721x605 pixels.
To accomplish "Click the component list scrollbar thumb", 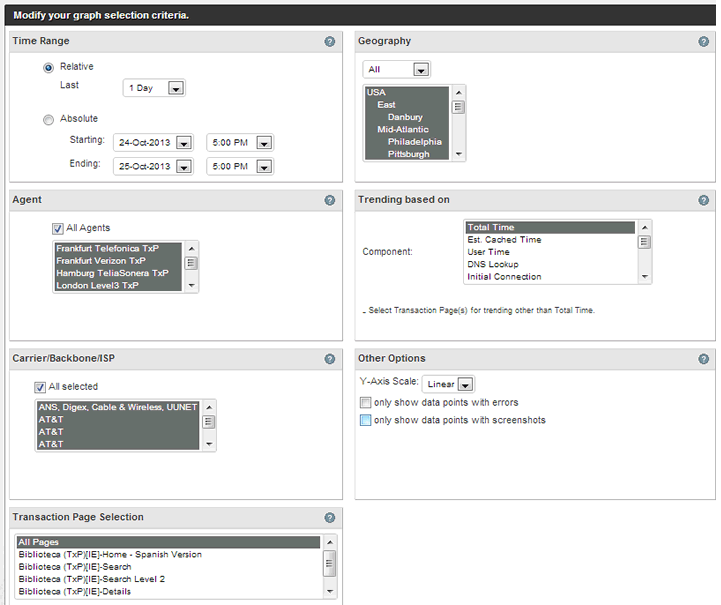I will pyautogui.click(x=644, y=242).
